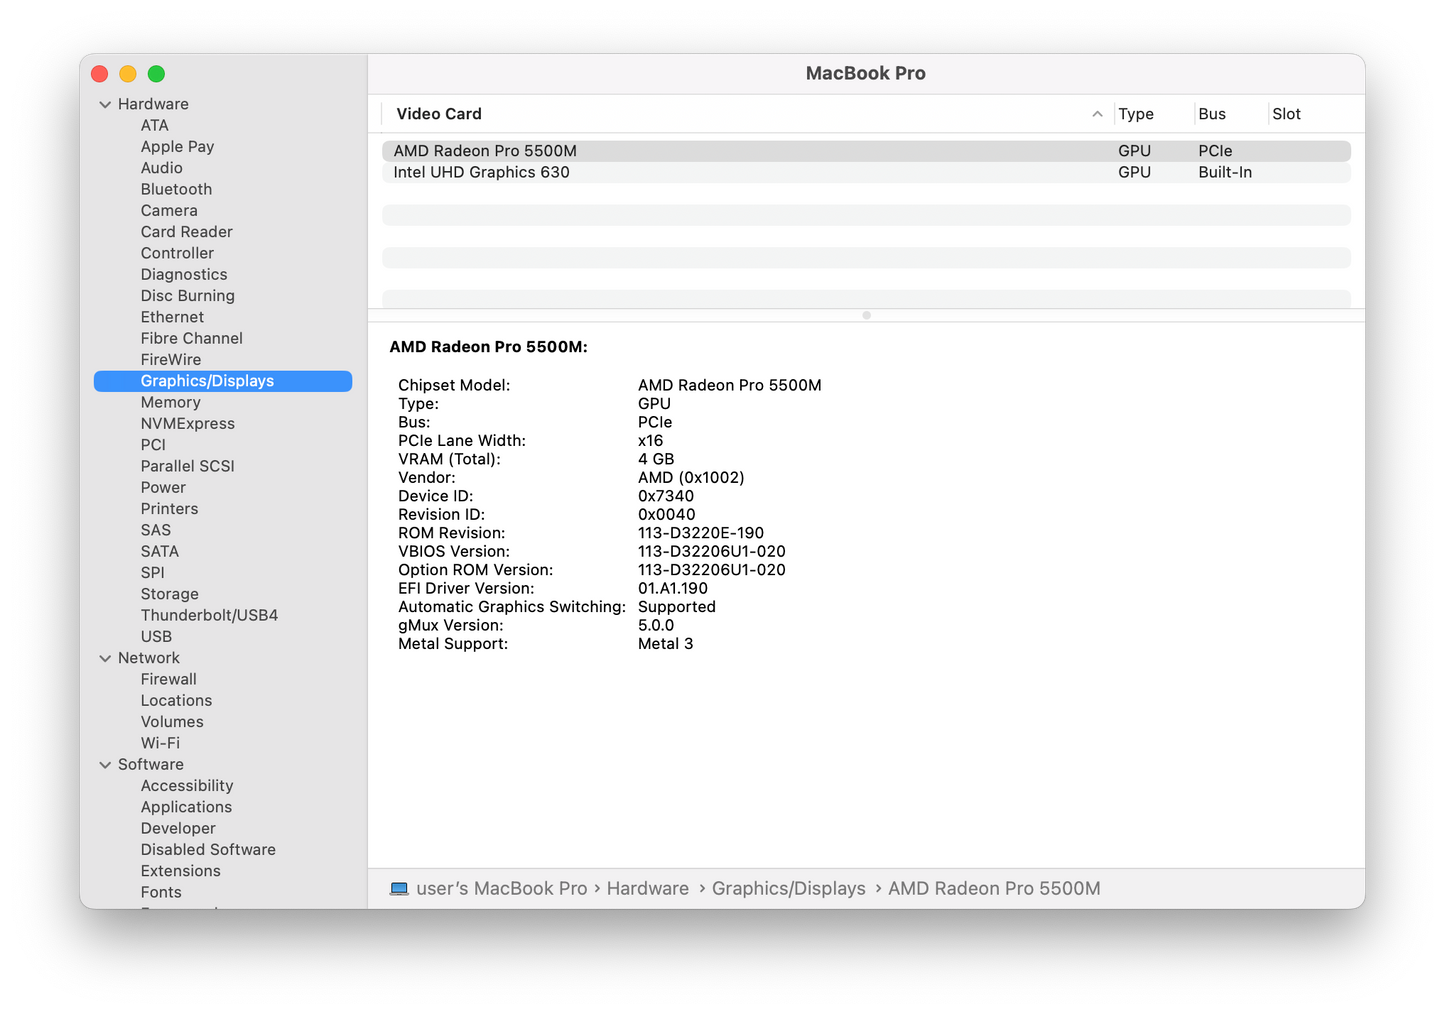Select SATA in the sidebar

click(160, 552)
